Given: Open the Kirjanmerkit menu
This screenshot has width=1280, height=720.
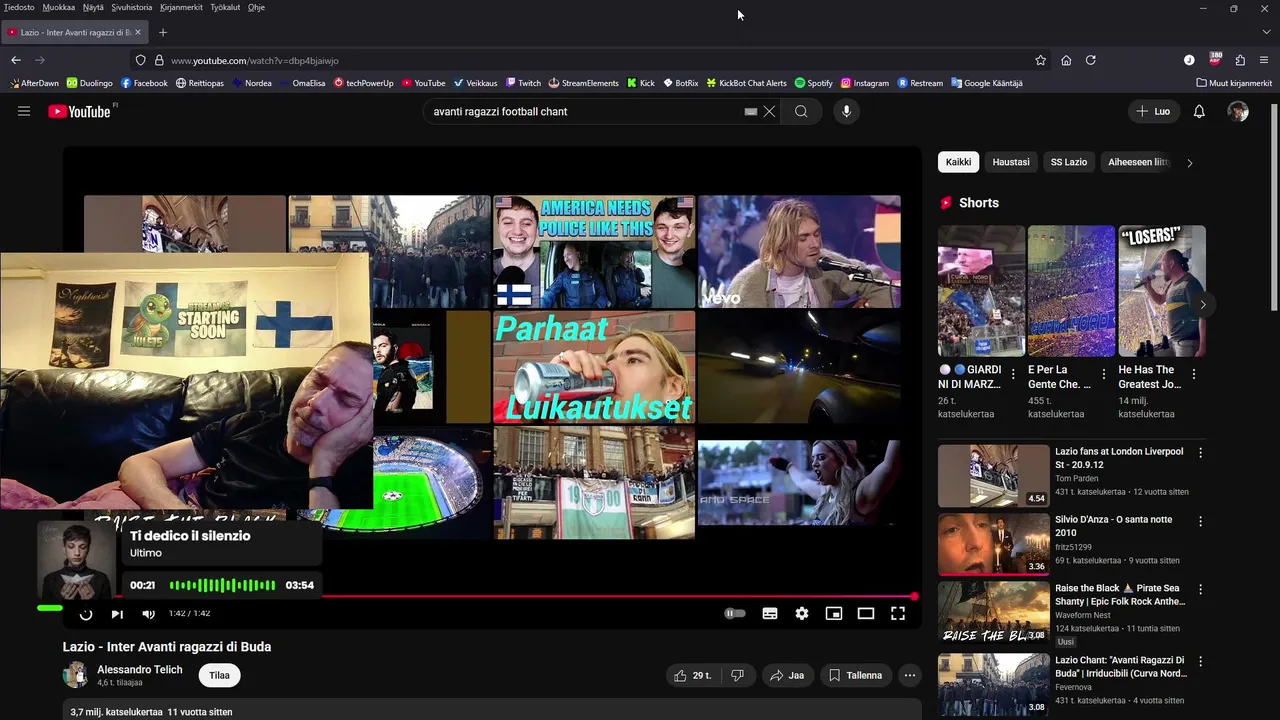Looking at the screenshot, I should click(181, 7).
